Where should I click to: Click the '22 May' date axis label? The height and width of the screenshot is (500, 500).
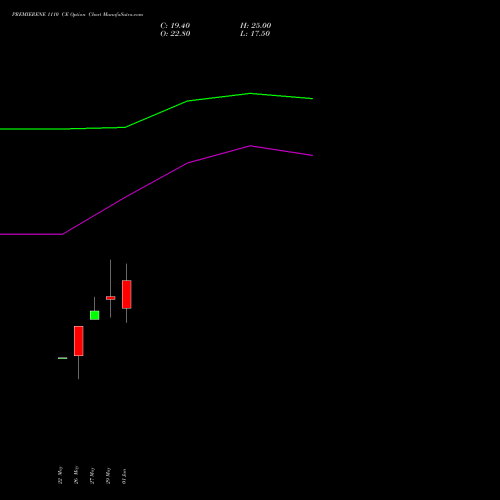pyautogui.click(x=60, y=475)
